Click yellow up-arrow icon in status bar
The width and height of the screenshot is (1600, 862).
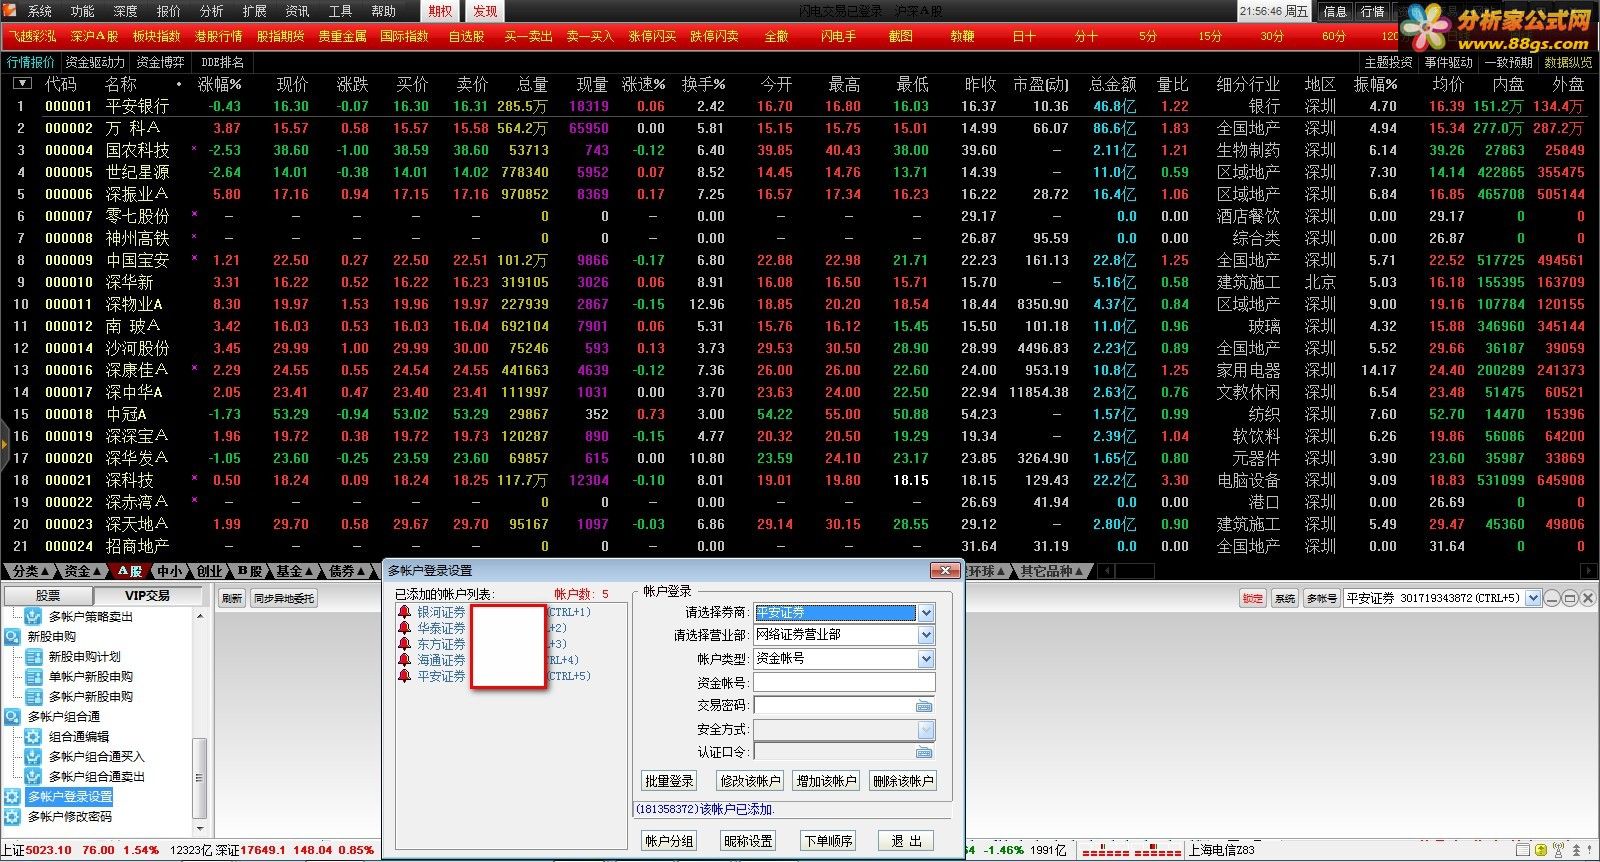click(1543, 850)
